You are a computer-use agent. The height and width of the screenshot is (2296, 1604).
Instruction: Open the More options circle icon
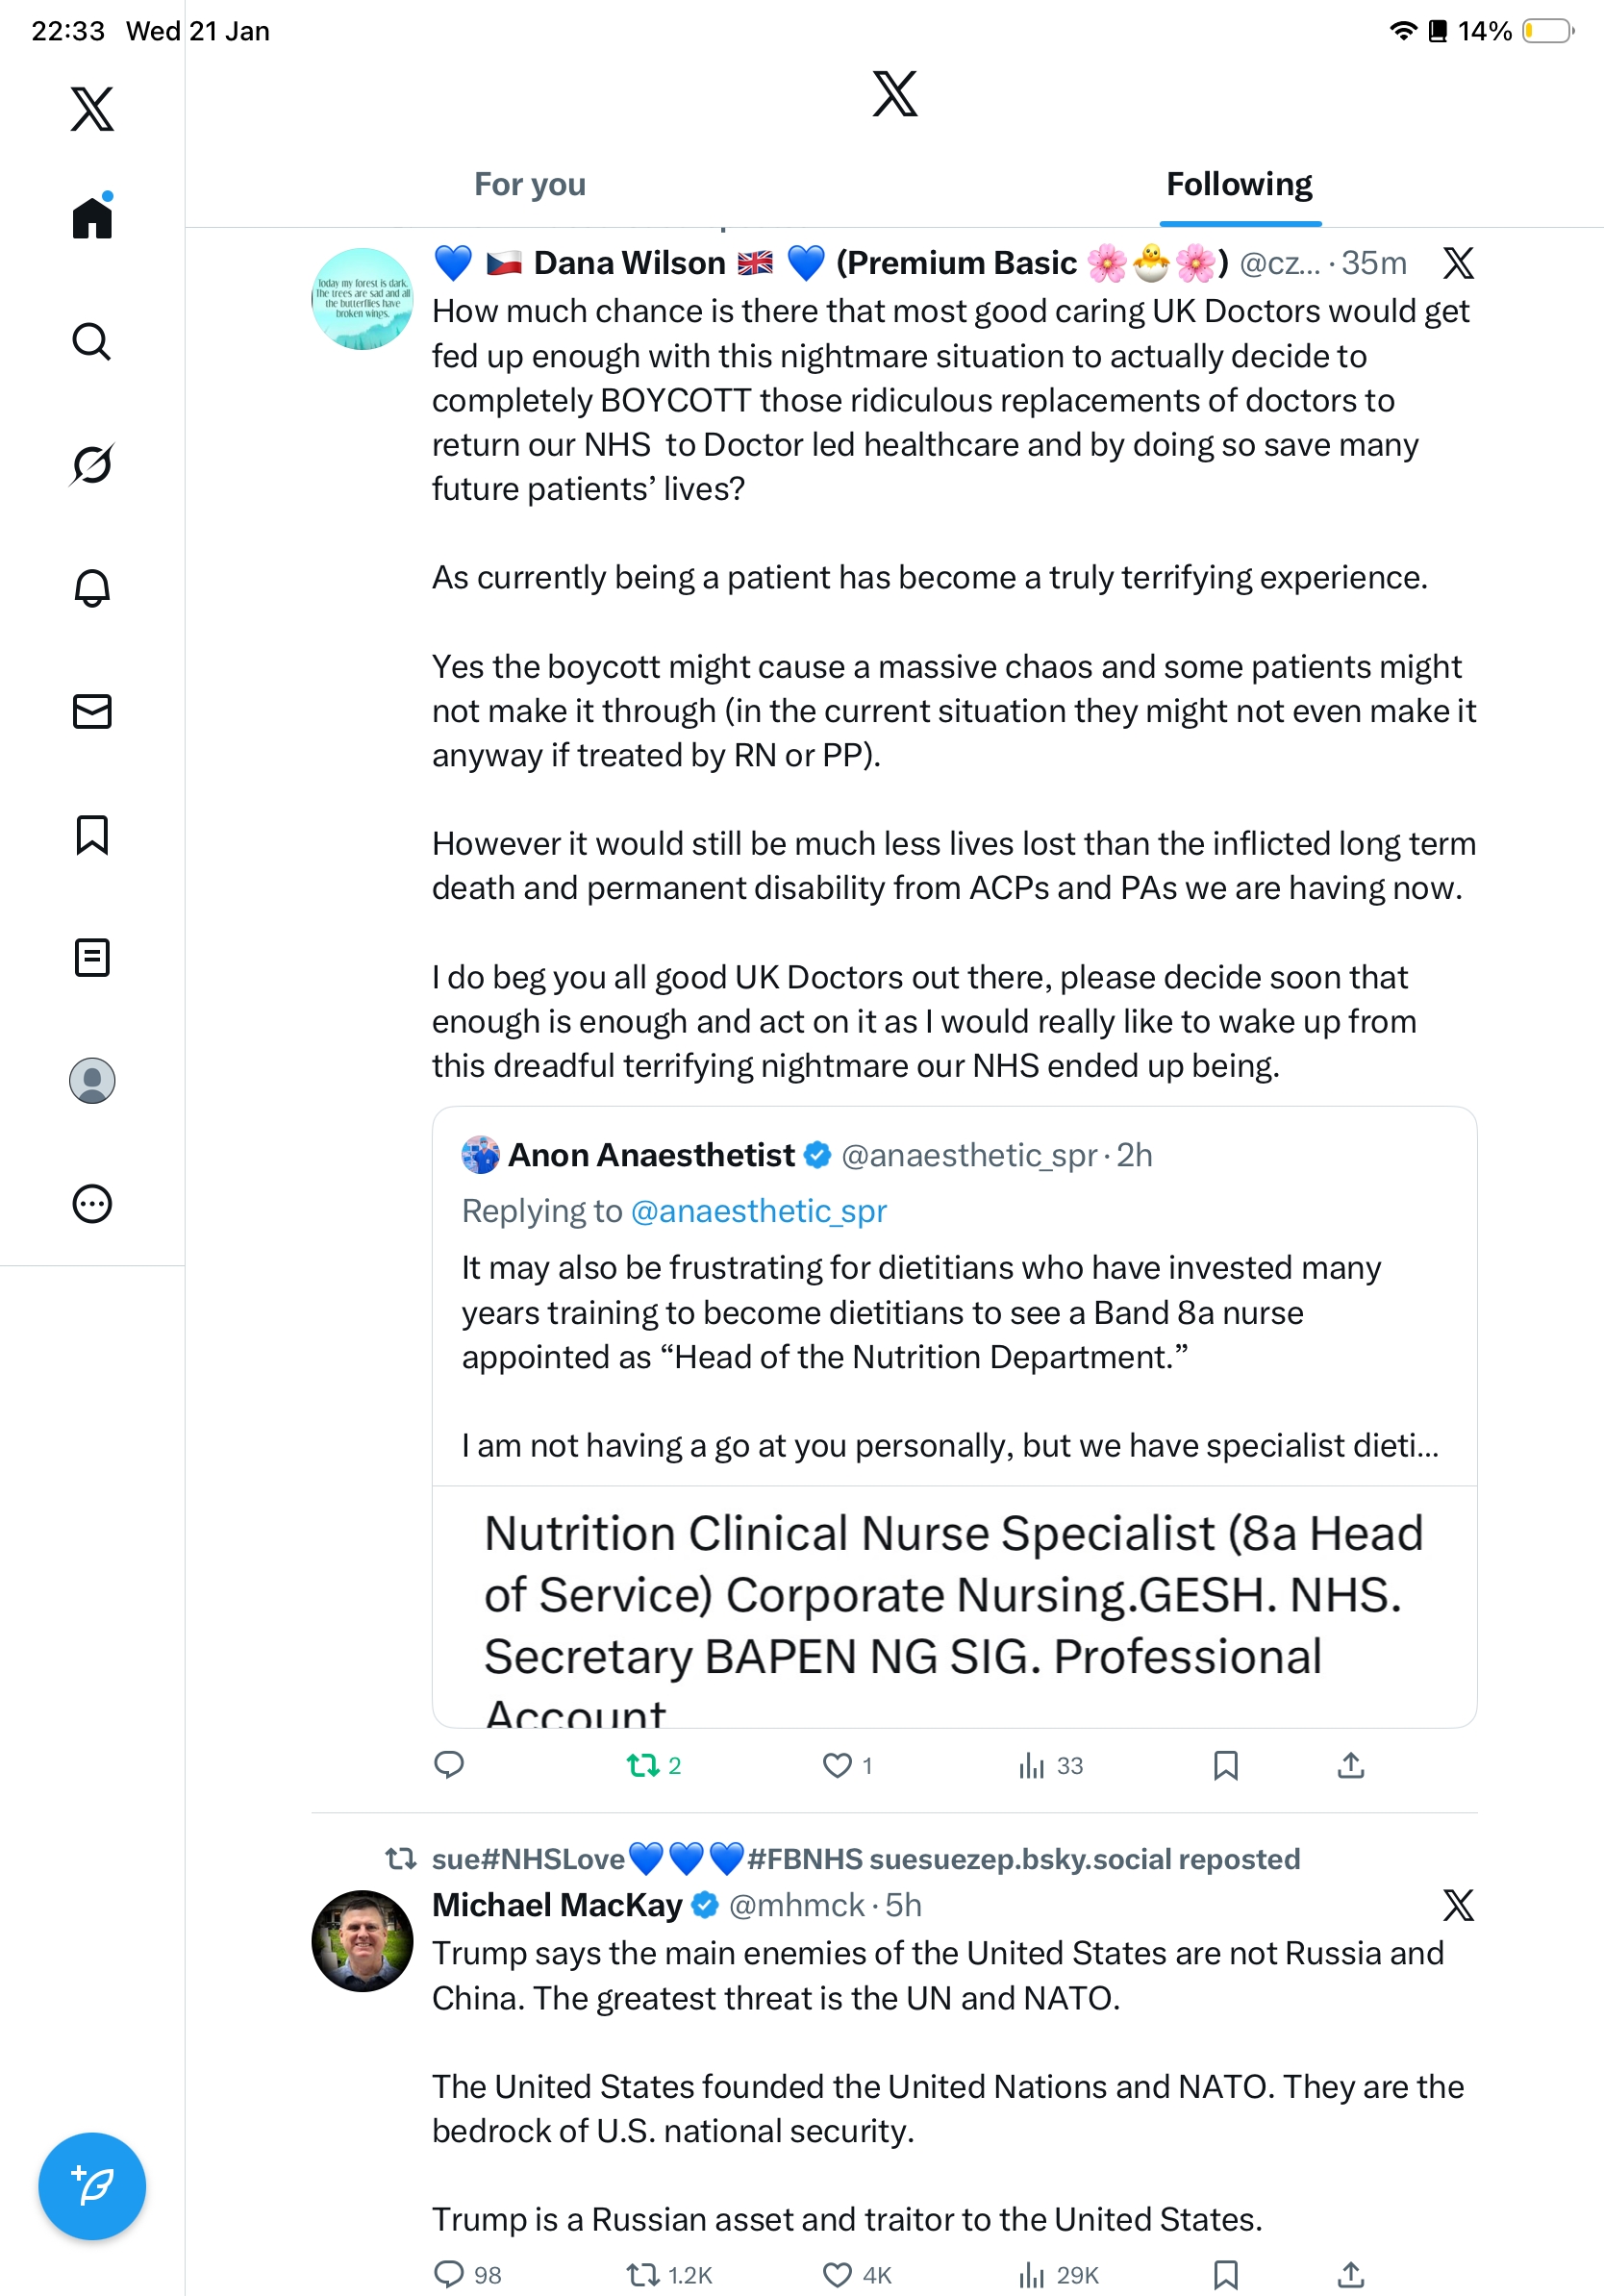(x=92, y=1204)
